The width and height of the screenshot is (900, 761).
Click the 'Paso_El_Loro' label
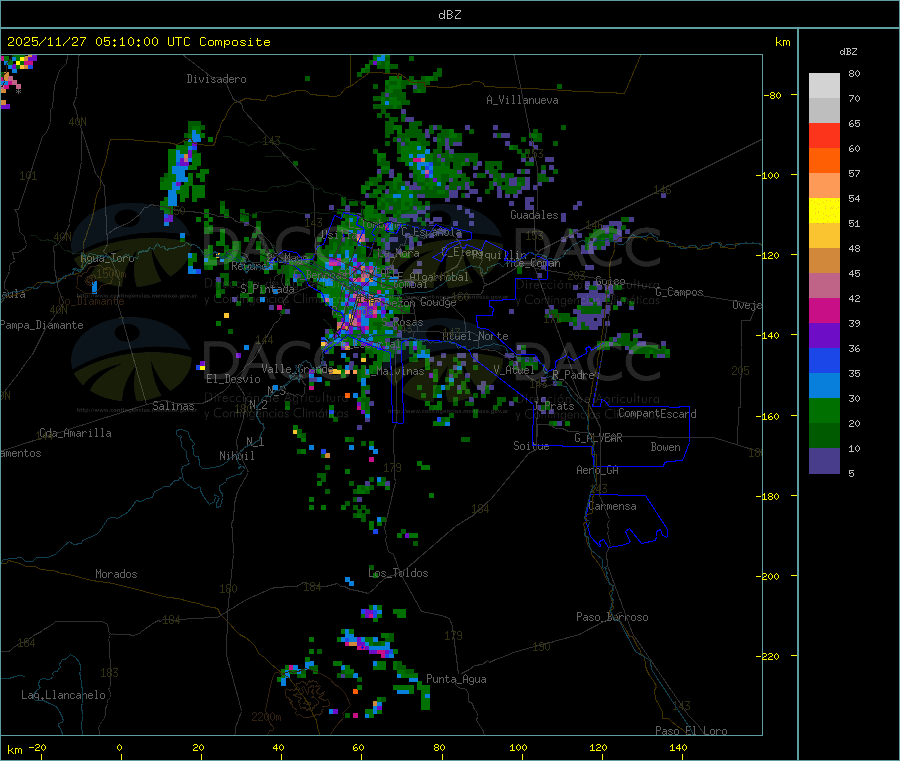tap(691, 731)
